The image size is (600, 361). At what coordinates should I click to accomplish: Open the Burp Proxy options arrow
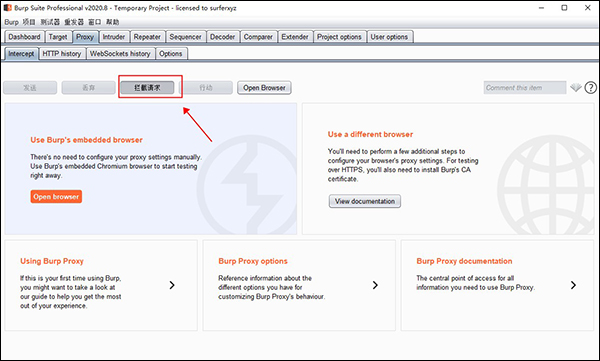(x=375, y=285)
